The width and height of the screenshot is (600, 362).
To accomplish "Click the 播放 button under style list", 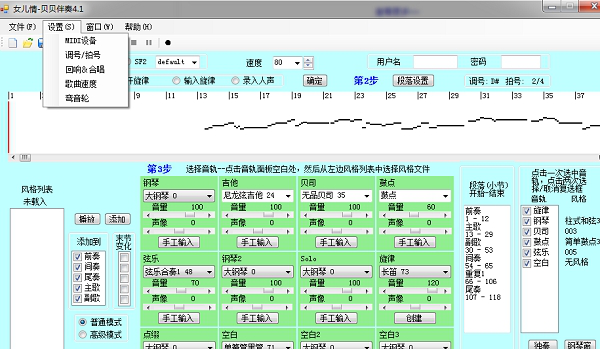I will (x=87, y=219).
